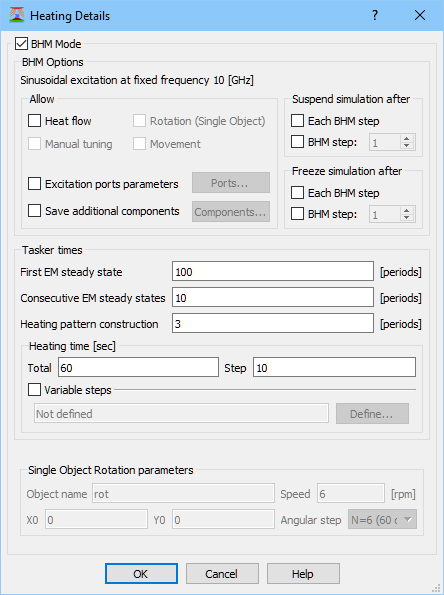Screen dimensions: 444x595
Task: Open the Angular step dropdown
Action: click(383, 519)
